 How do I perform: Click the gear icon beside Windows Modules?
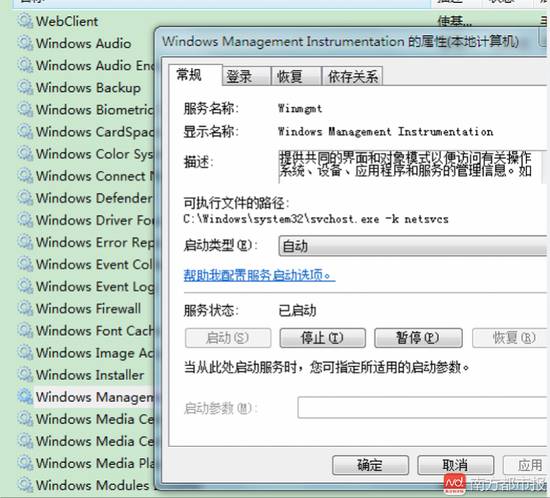coord(25,485)
